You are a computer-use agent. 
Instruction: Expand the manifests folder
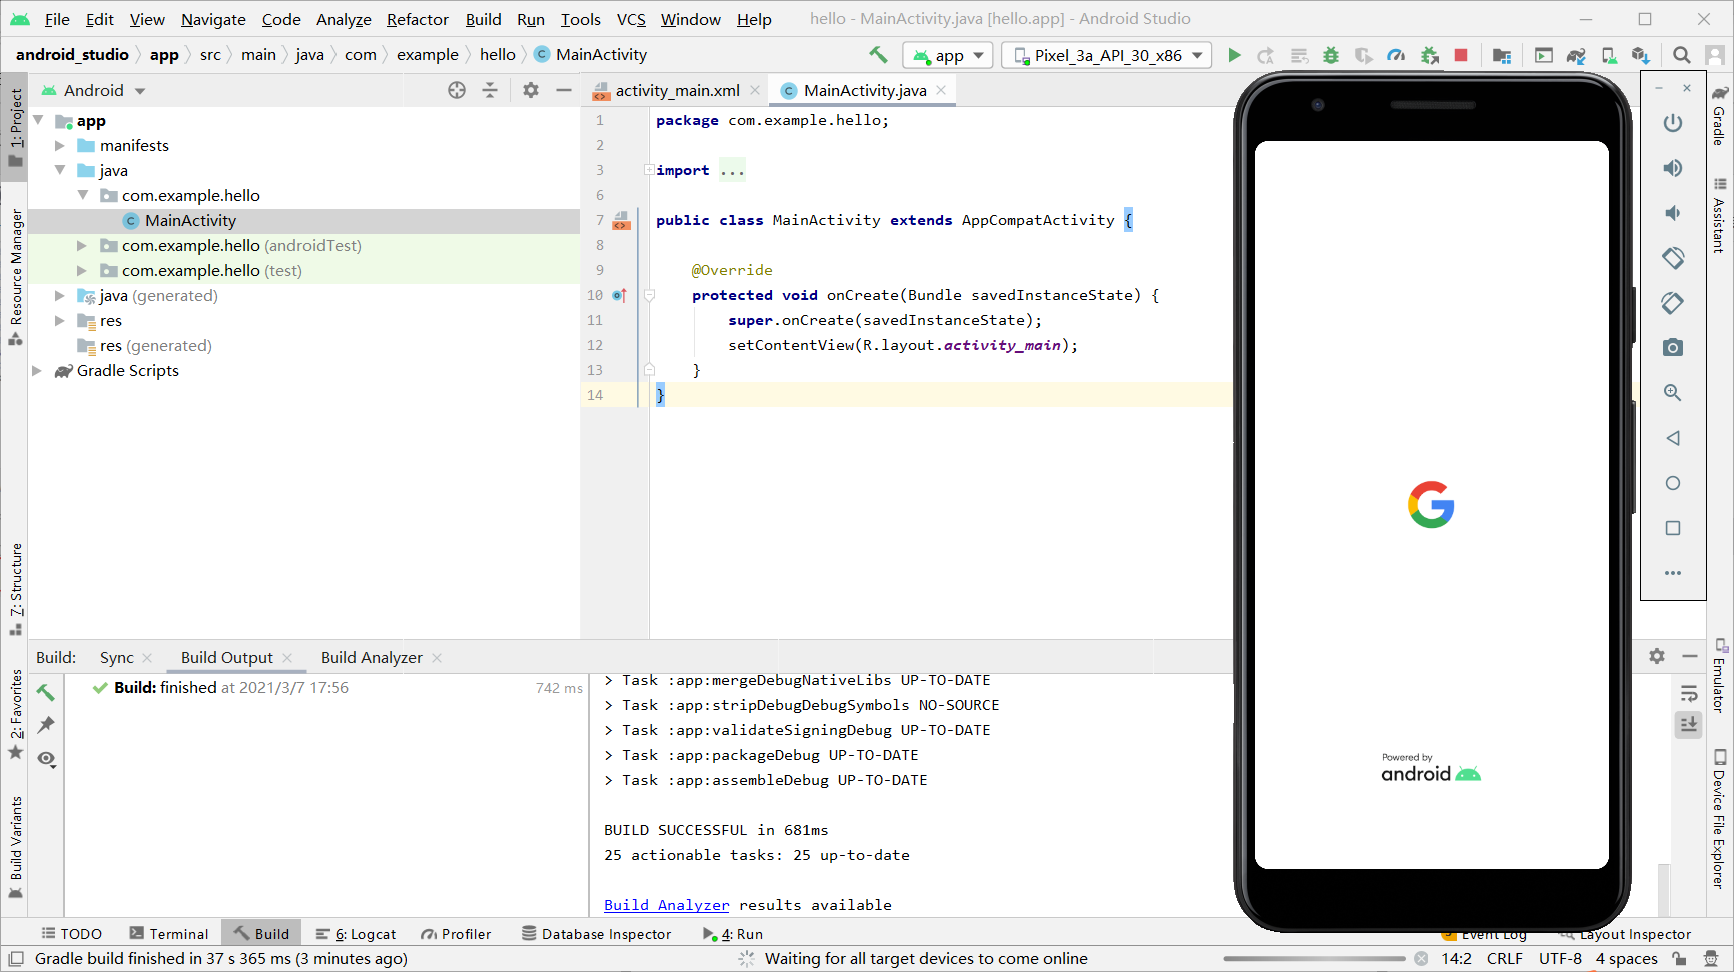click(x=60, y=145)
